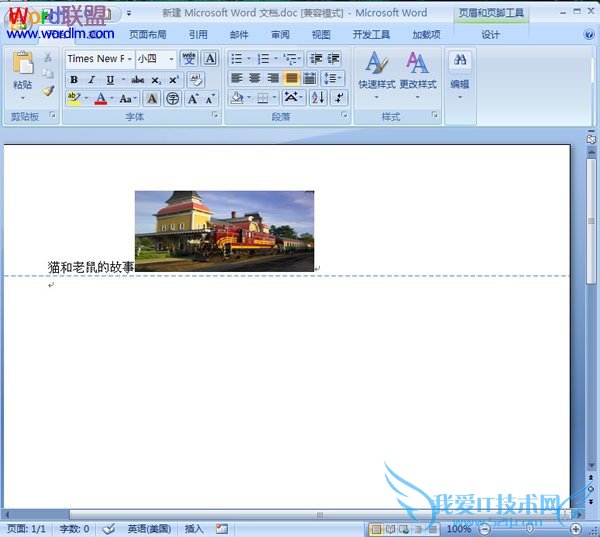This screenshot has width=600, height=537.
Task: Toggle justify alignment
Action: (291, 78)
